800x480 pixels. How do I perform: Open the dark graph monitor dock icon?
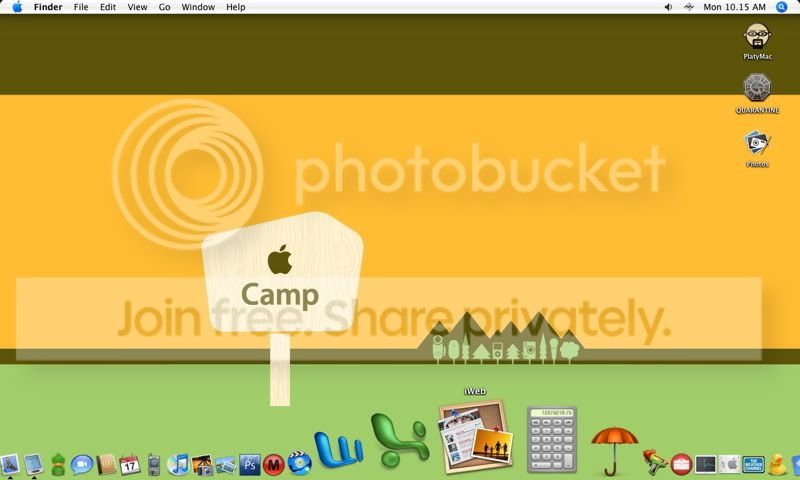pyautogui.click(x=706, y=465)
